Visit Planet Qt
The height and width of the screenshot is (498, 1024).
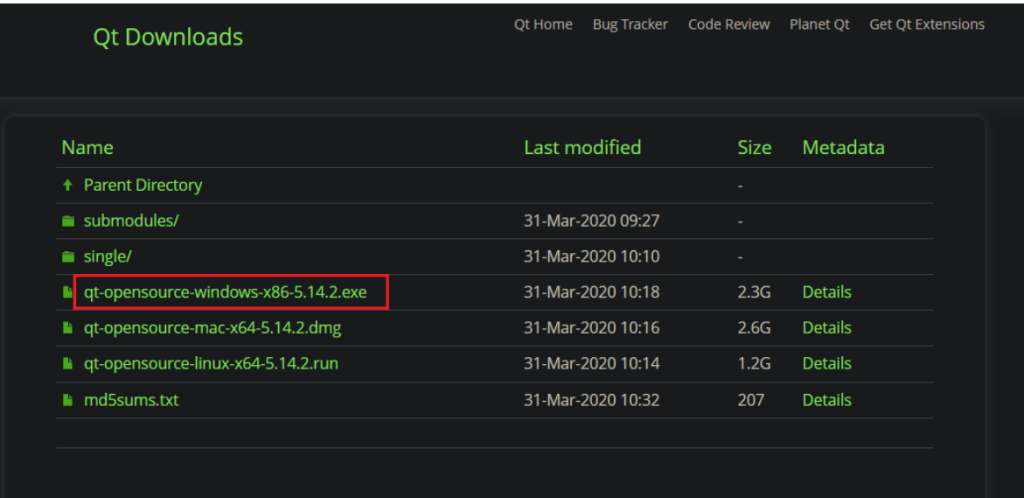point(820,25)
